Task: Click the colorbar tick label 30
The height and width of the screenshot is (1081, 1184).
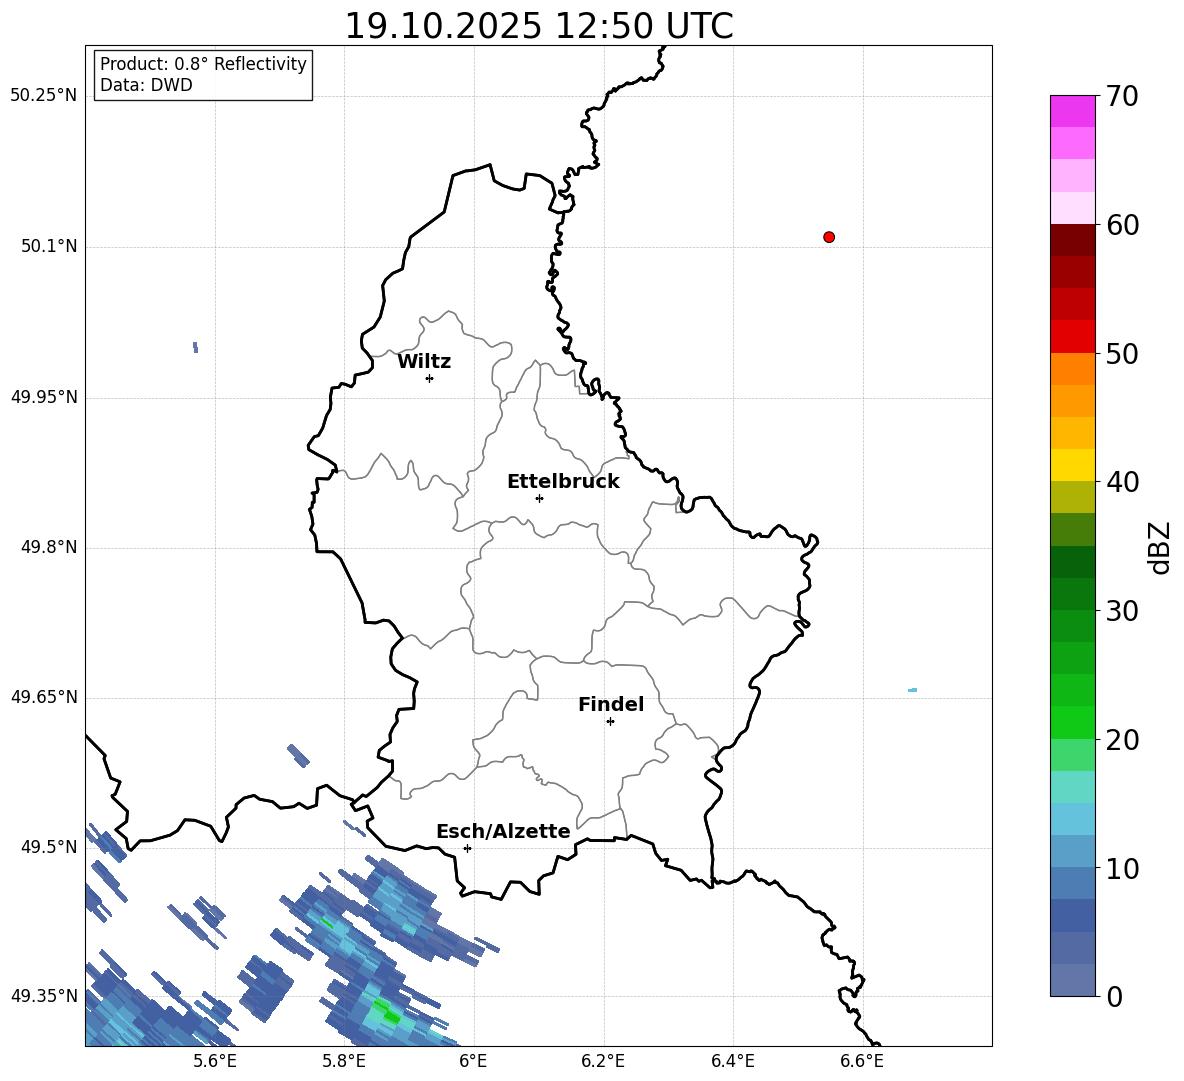Action: coord(1122,611)
